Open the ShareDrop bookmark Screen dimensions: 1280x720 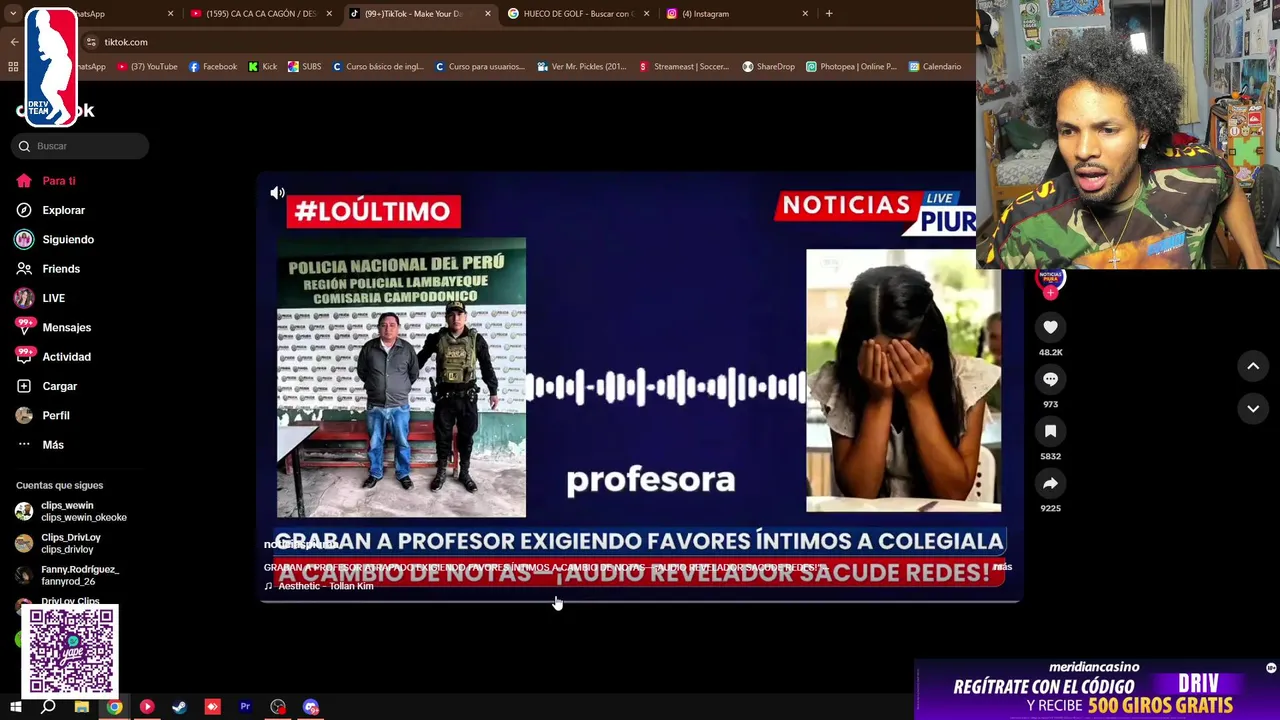tap(769, 67)
